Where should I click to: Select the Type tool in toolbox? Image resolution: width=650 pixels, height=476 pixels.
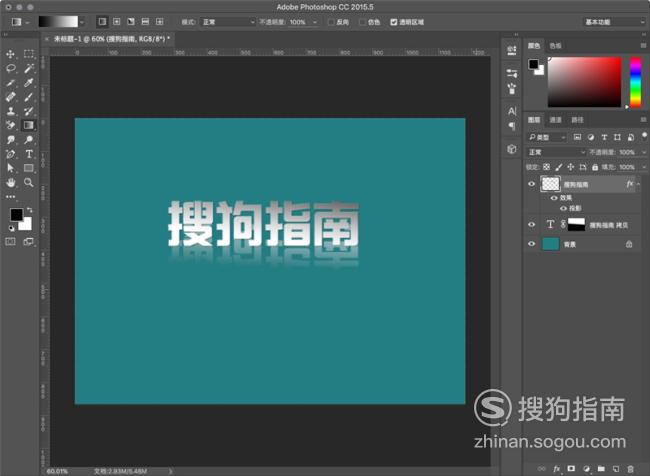[x=29, y=154]
